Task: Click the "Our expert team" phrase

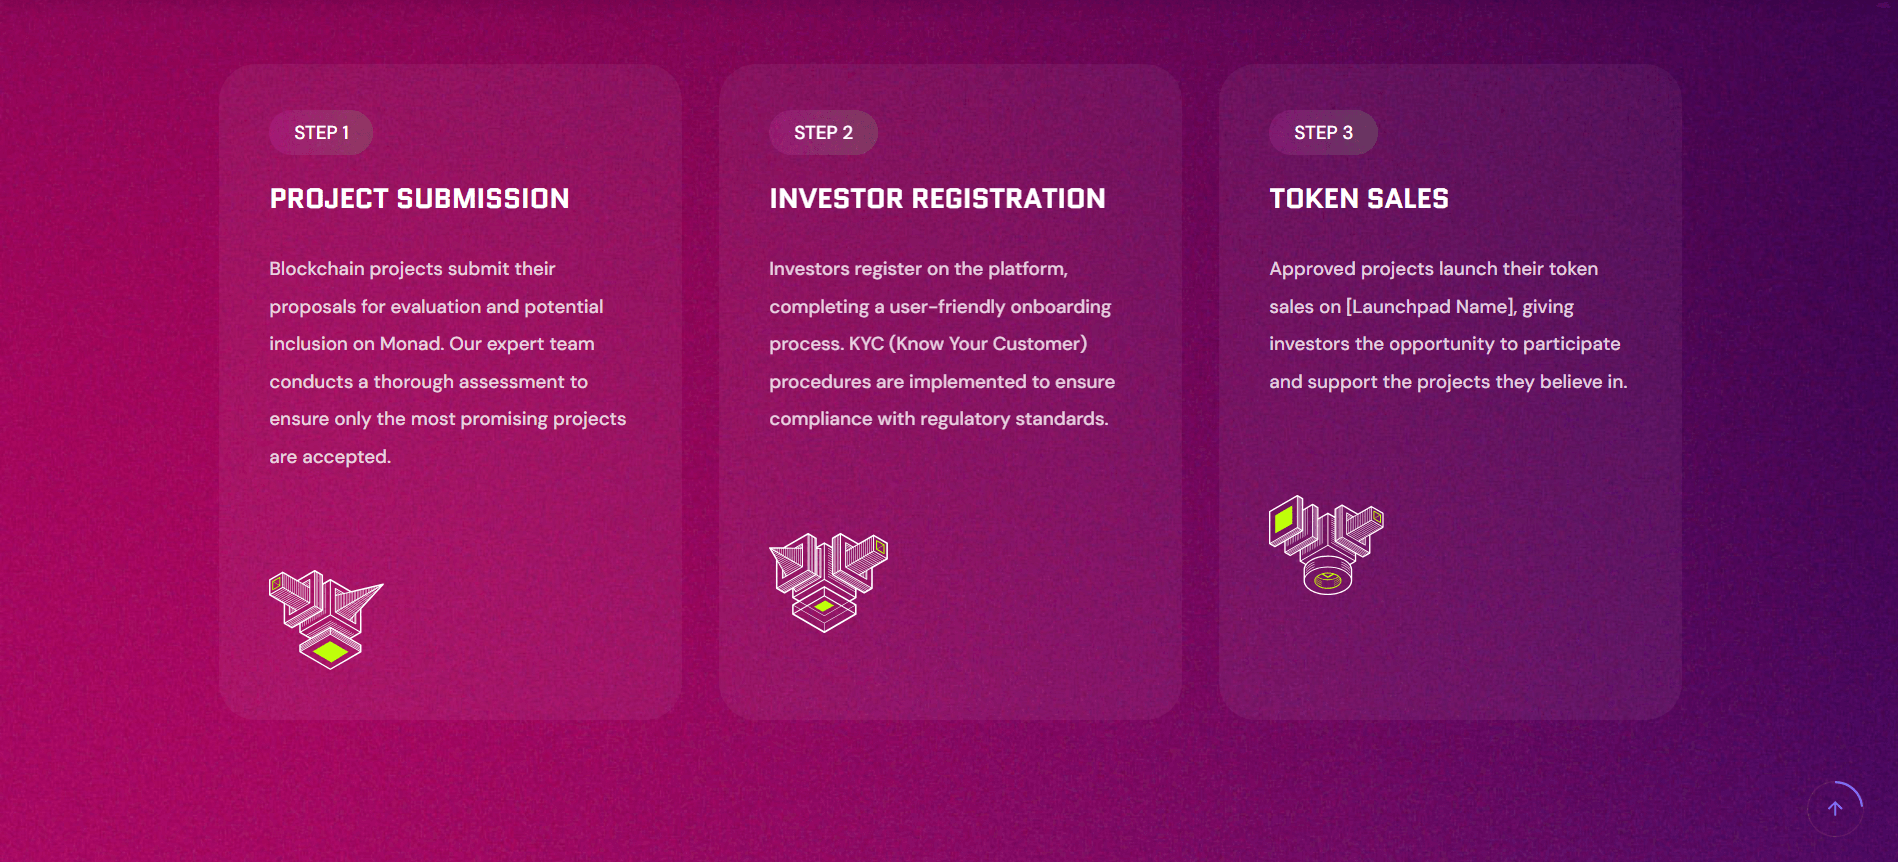Action: [x=521, y=344]
